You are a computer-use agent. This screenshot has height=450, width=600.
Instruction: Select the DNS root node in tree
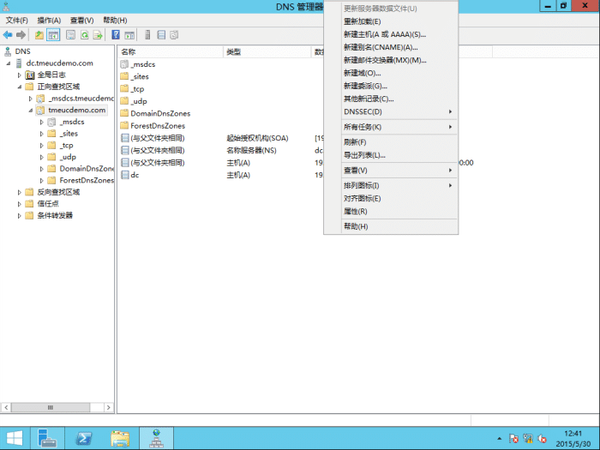[23, 51]
